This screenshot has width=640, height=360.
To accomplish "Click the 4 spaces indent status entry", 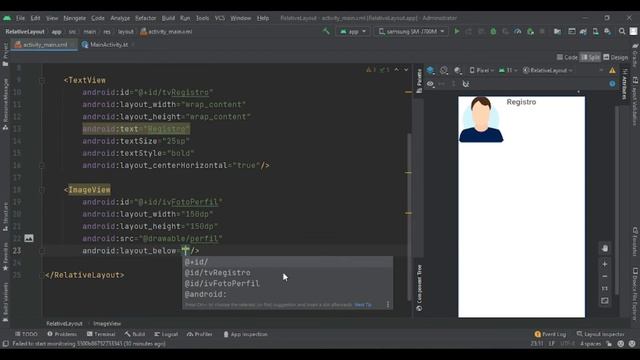I will 590,344.
